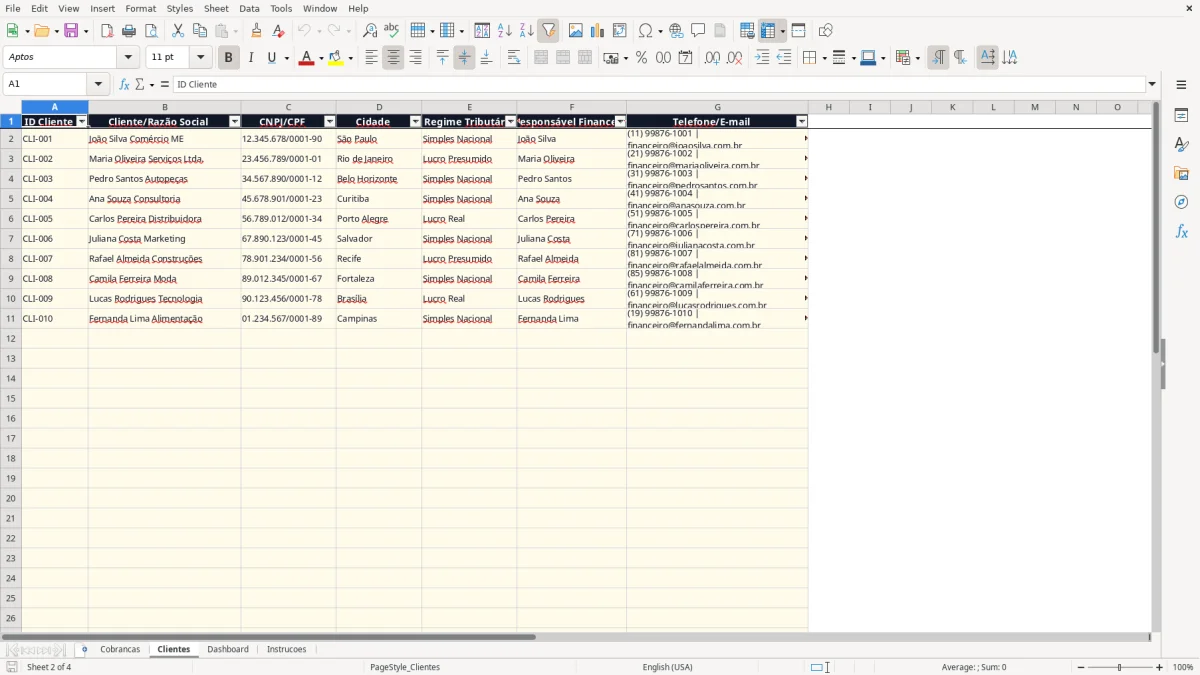Open the sidebar Gallery
Viewport: 1200px width, 675px height.
(1181, 174)
